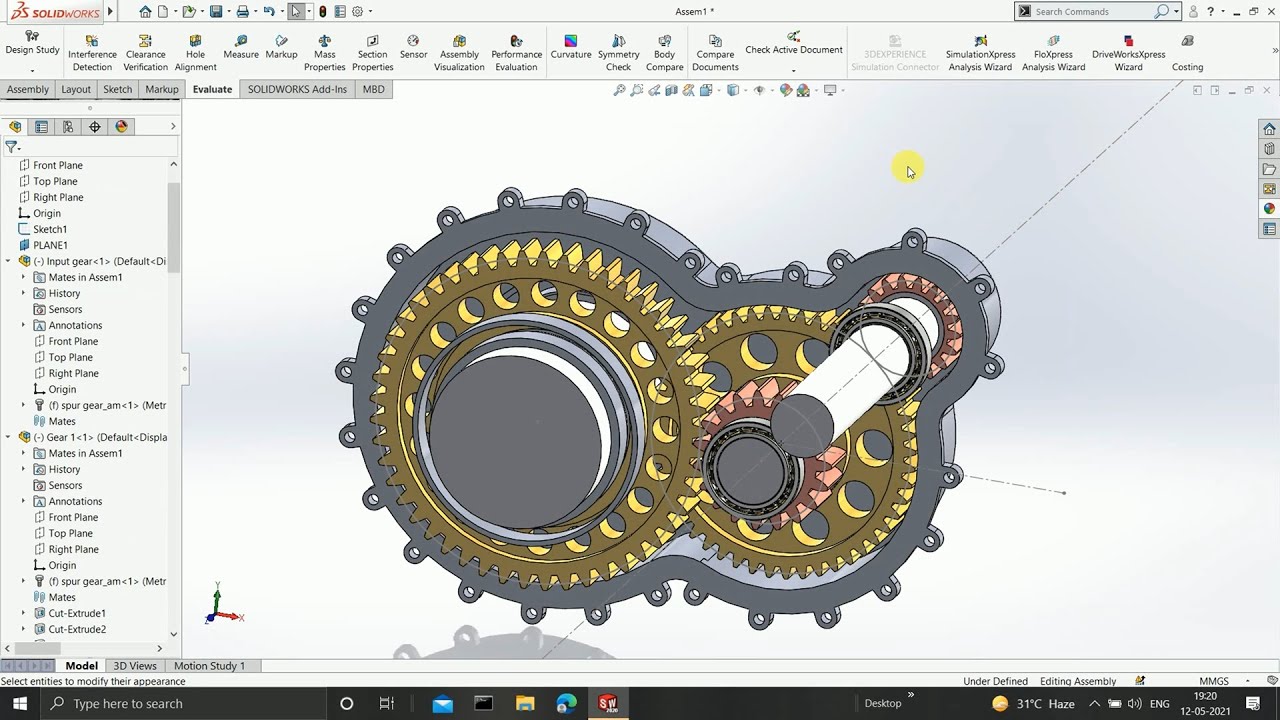Open the Check Active Document dropdown arrow
The height and width of the screenshot is (720, 1280).
coord(793,71)
